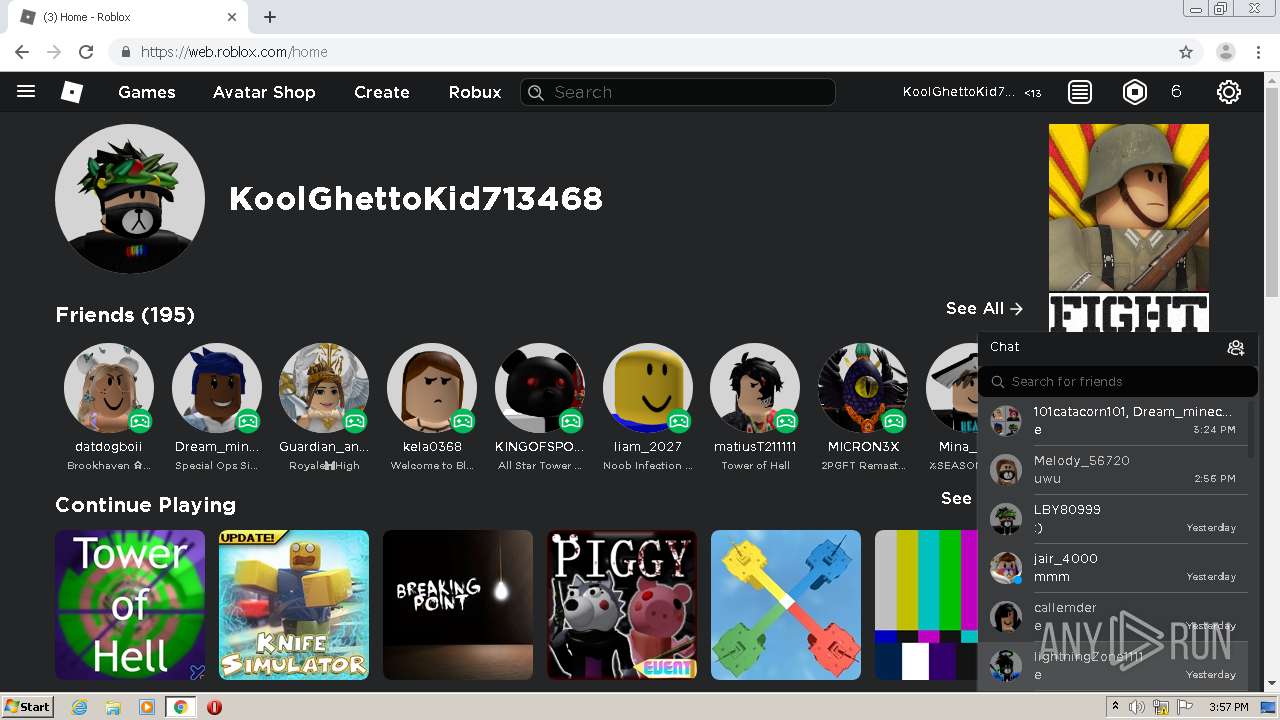Open friend MICRON3X avatar
Viewport: 1280px width, 720px height.
(863, 389)
